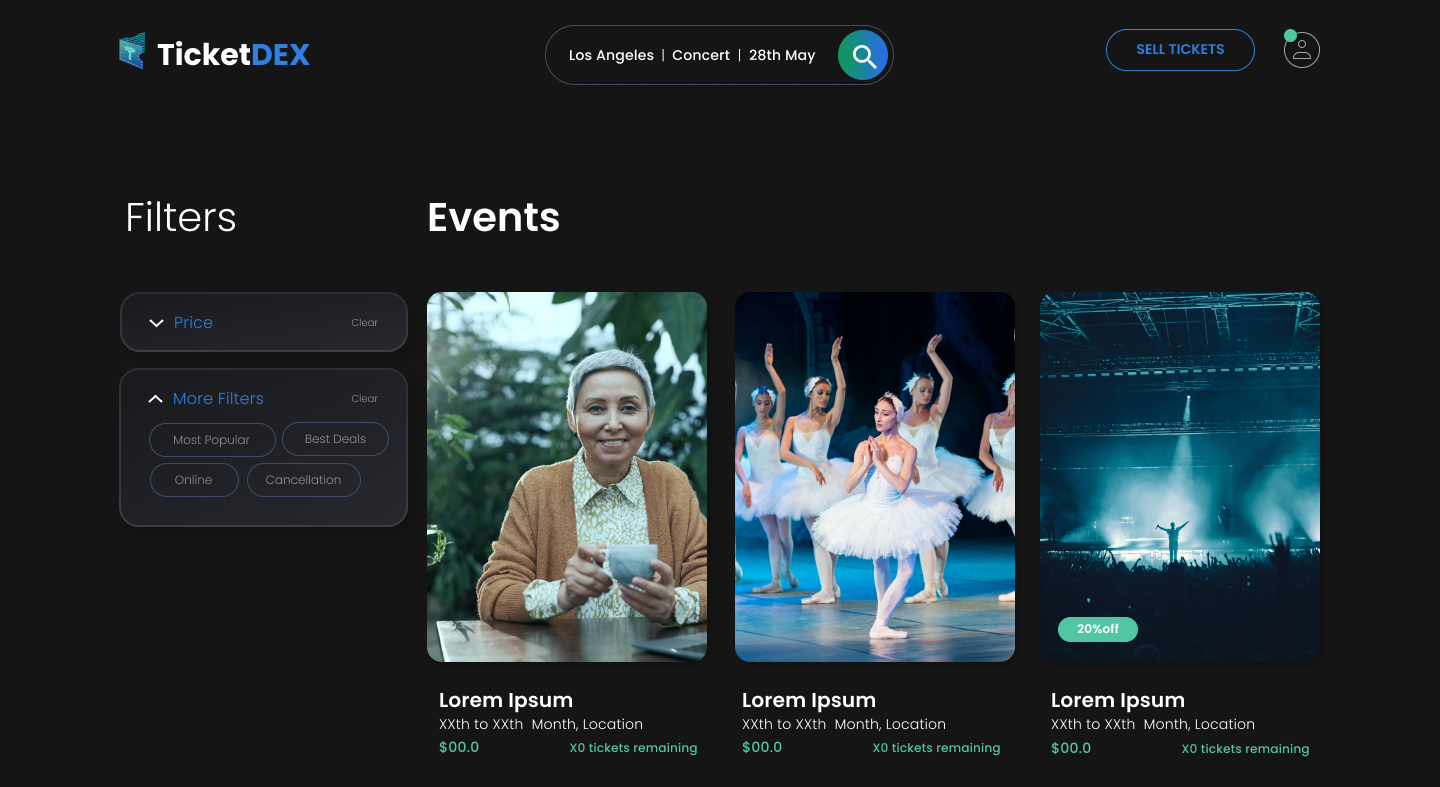1440x787 pixels.
Task: Activate the Cancellation filter
Action: (303, 479)
